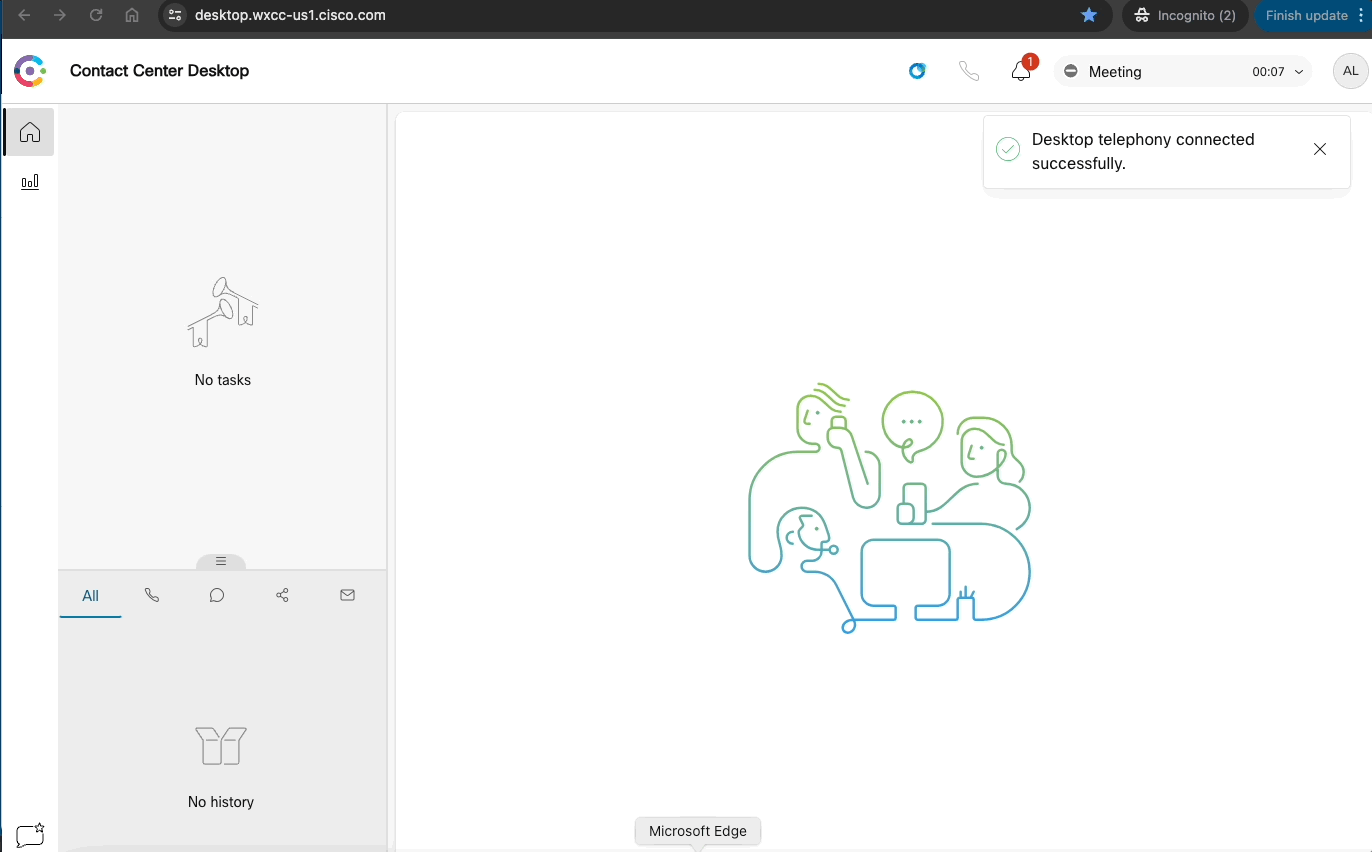Open the AL user profile menu
Viewport: 1372px width, 852px height.
(x=1350, y=71)
